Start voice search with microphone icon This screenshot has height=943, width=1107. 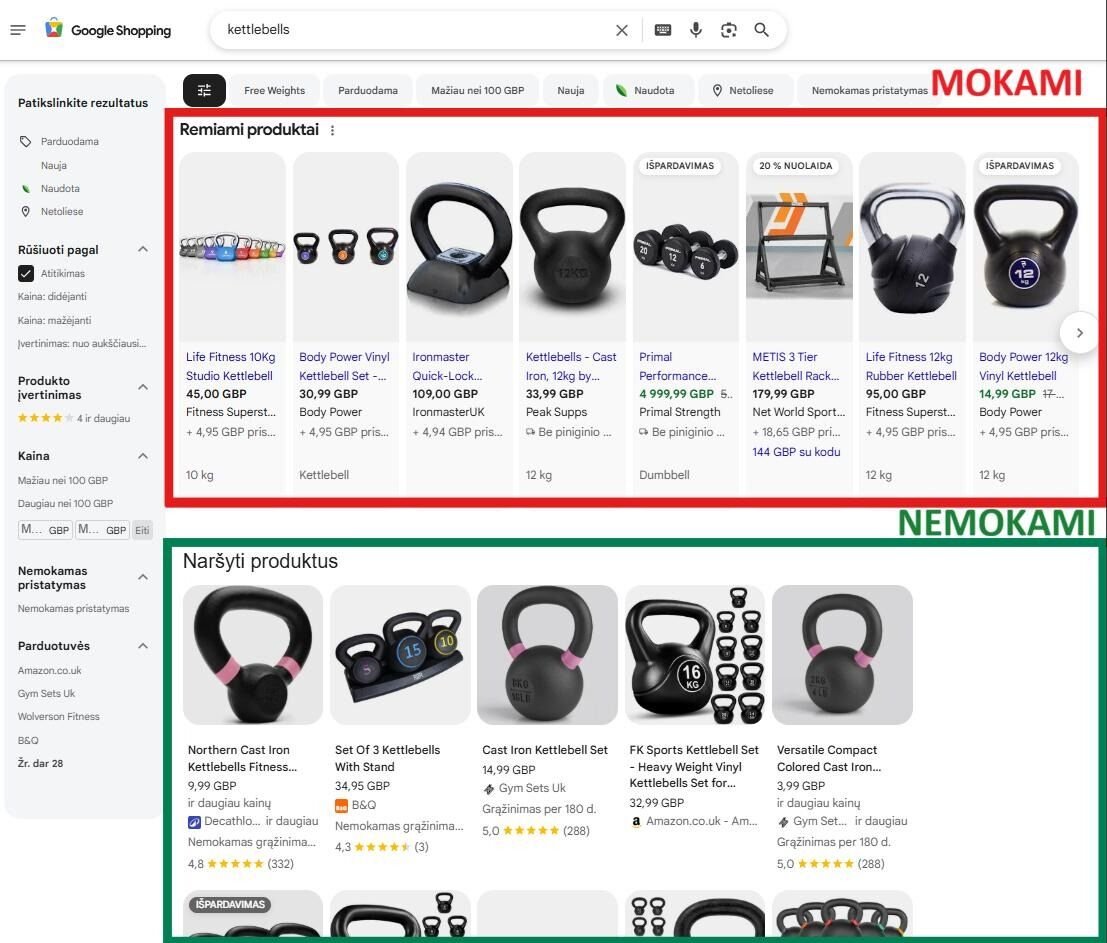(x=695, y=30)
